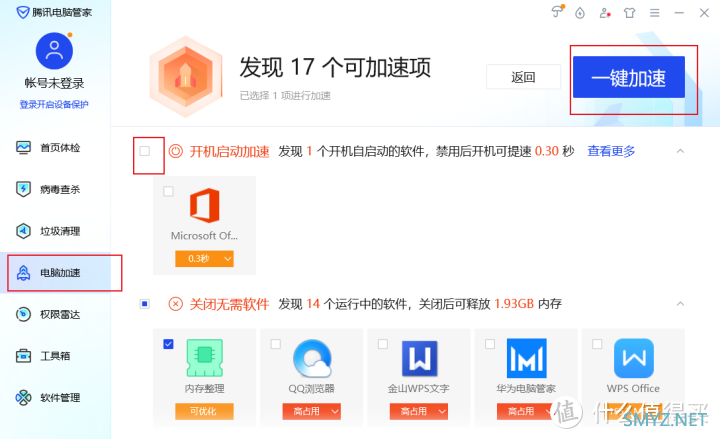Click the 返回 button
This screenshot has height=439, width=720.
point(523,77)
